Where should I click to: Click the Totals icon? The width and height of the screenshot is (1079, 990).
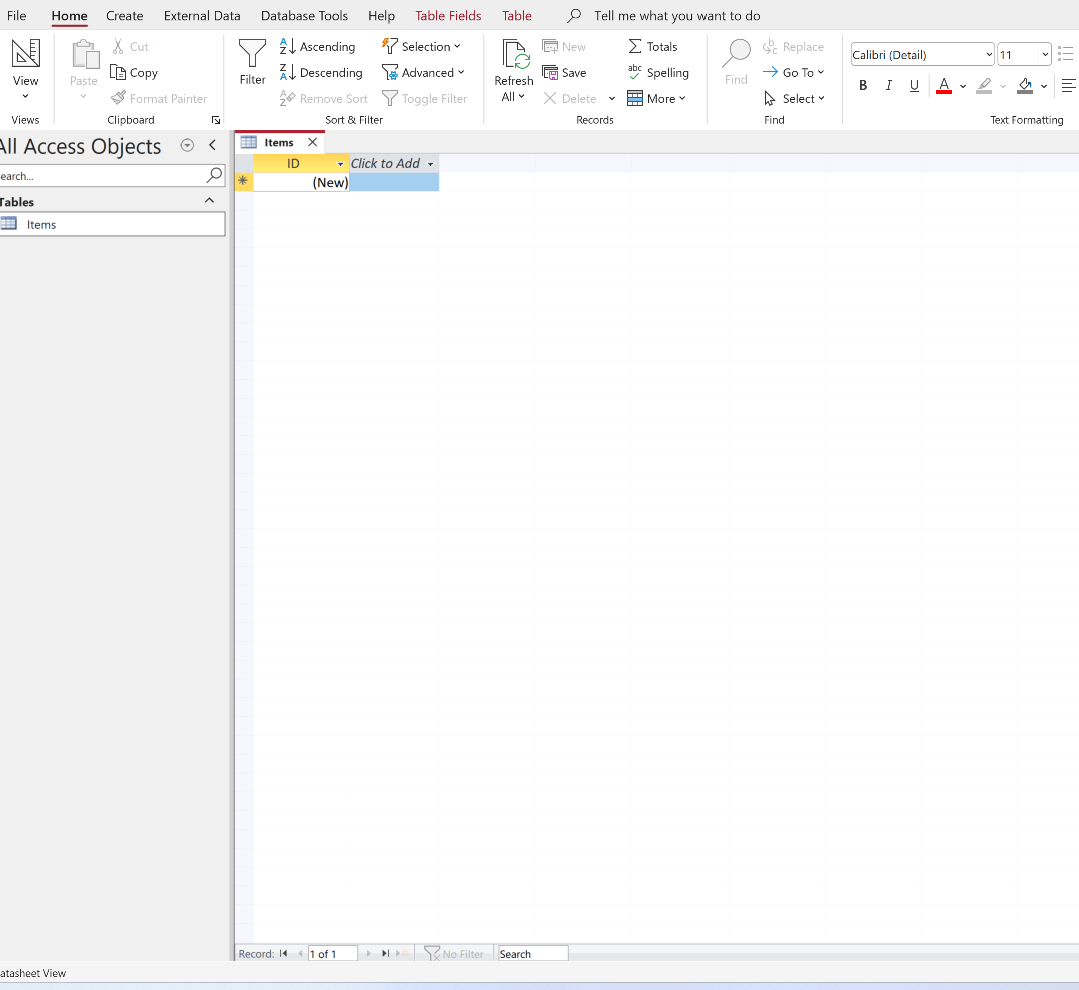653,46
